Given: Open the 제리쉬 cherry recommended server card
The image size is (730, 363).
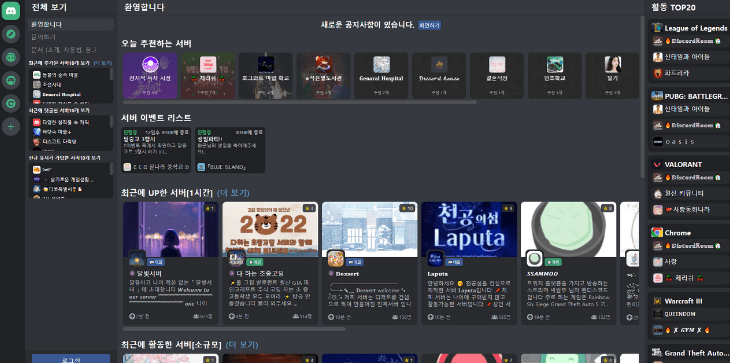Looking at the screenshot, I should point(208,76).
